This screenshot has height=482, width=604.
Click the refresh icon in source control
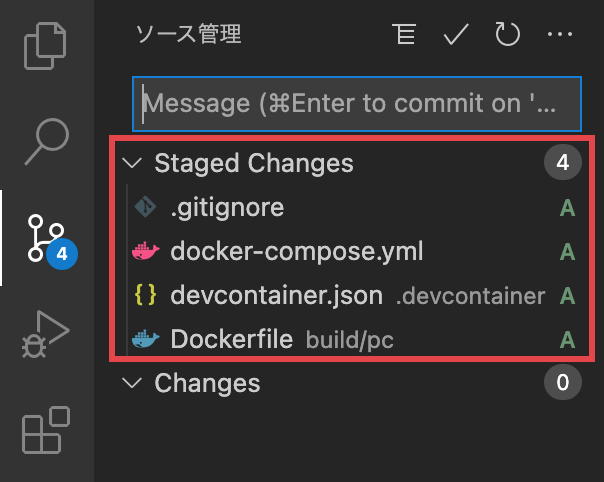tap(508, 36)
